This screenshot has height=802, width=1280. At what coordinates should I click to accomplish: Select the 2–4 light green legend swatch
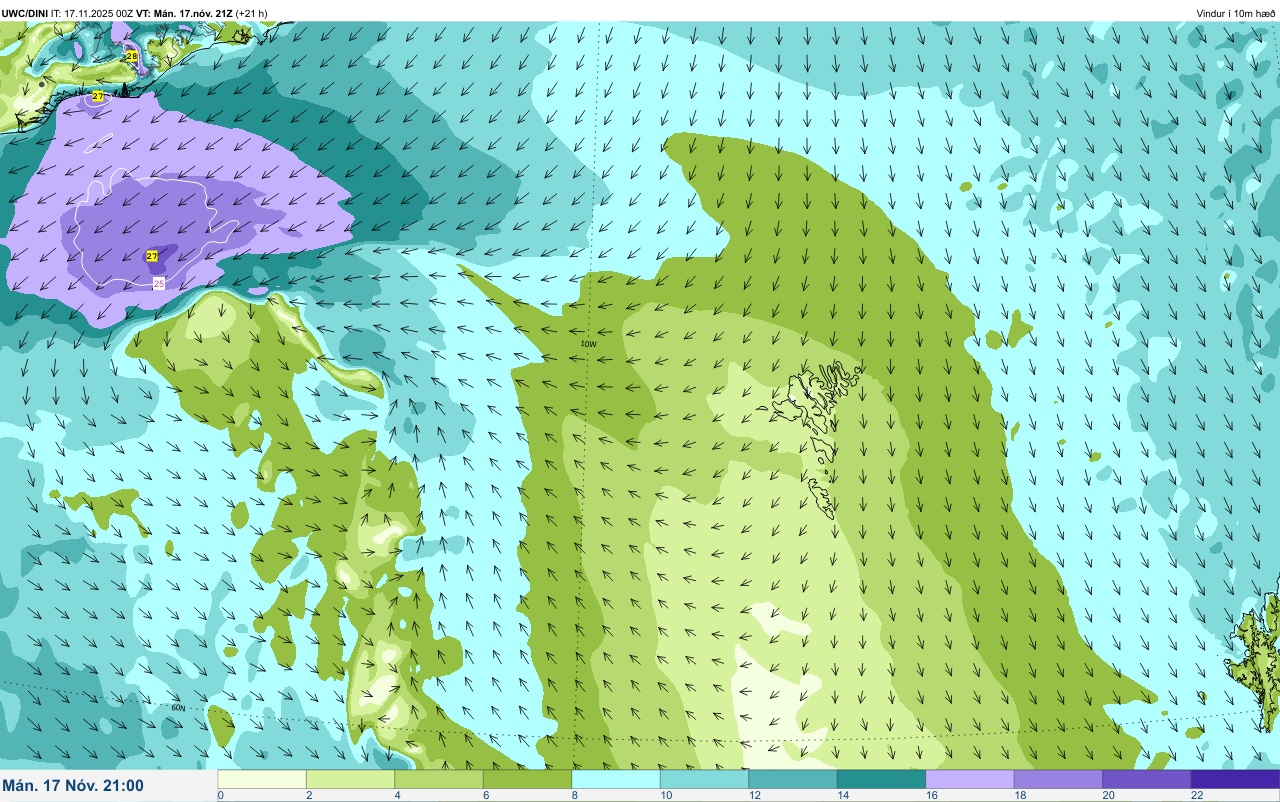(x=350, y=779)
